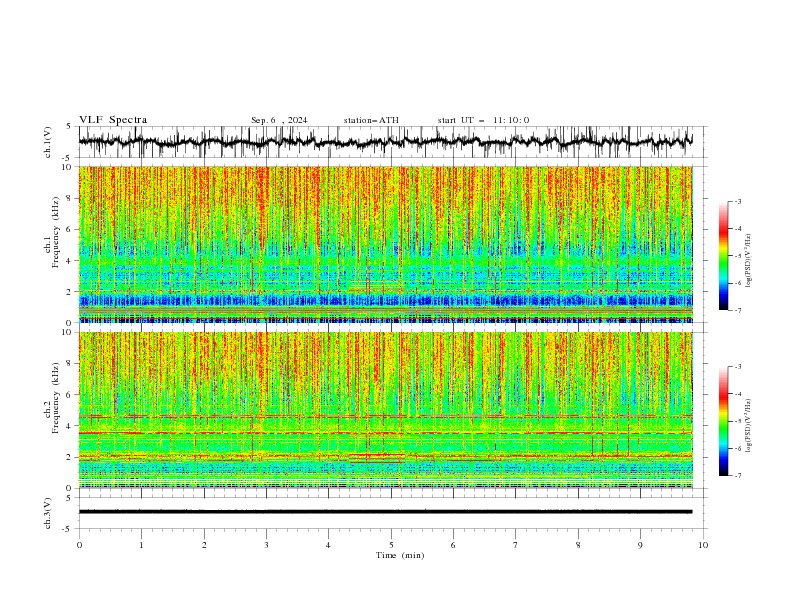792x612 pixels.
Task: Click the upper PSD color scale bar
Action: coord(723,256)
